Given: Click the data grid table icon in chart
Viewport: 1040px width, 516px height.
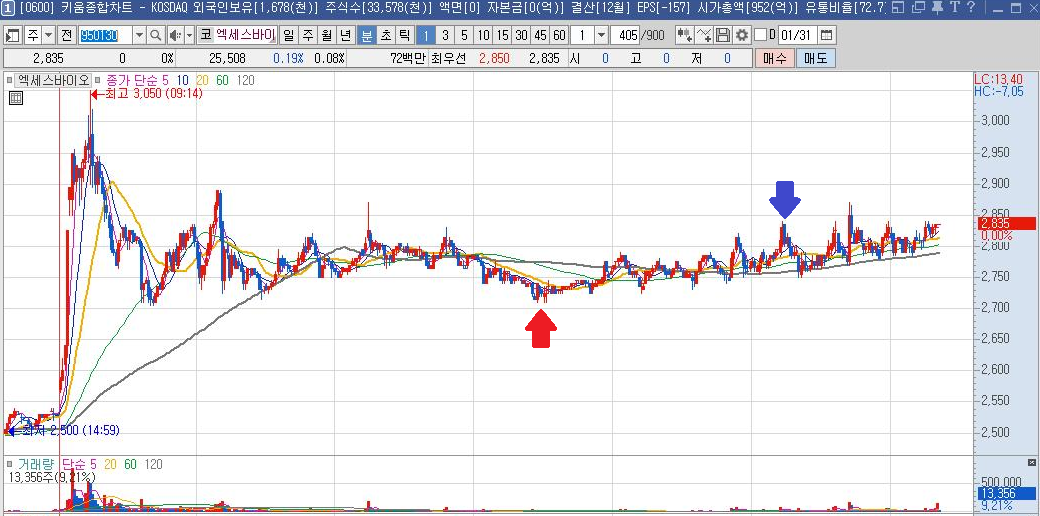Looking at the screenshot, I should 16,99.
